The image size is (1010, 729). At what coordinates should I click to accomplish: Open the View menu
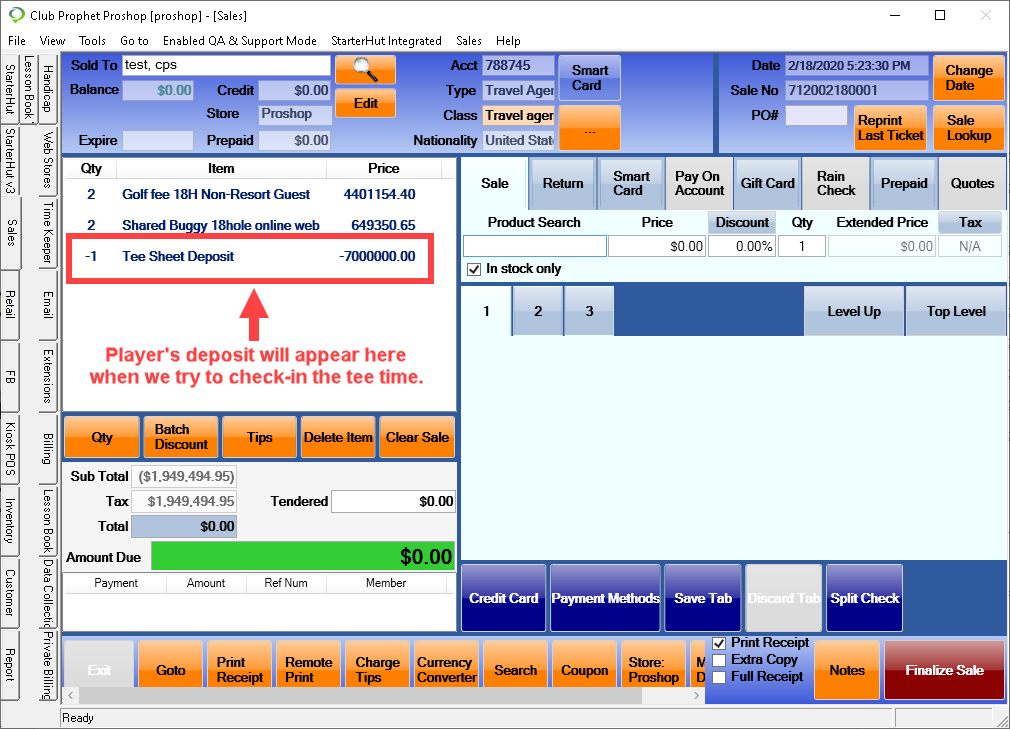(x=52, y=41)
